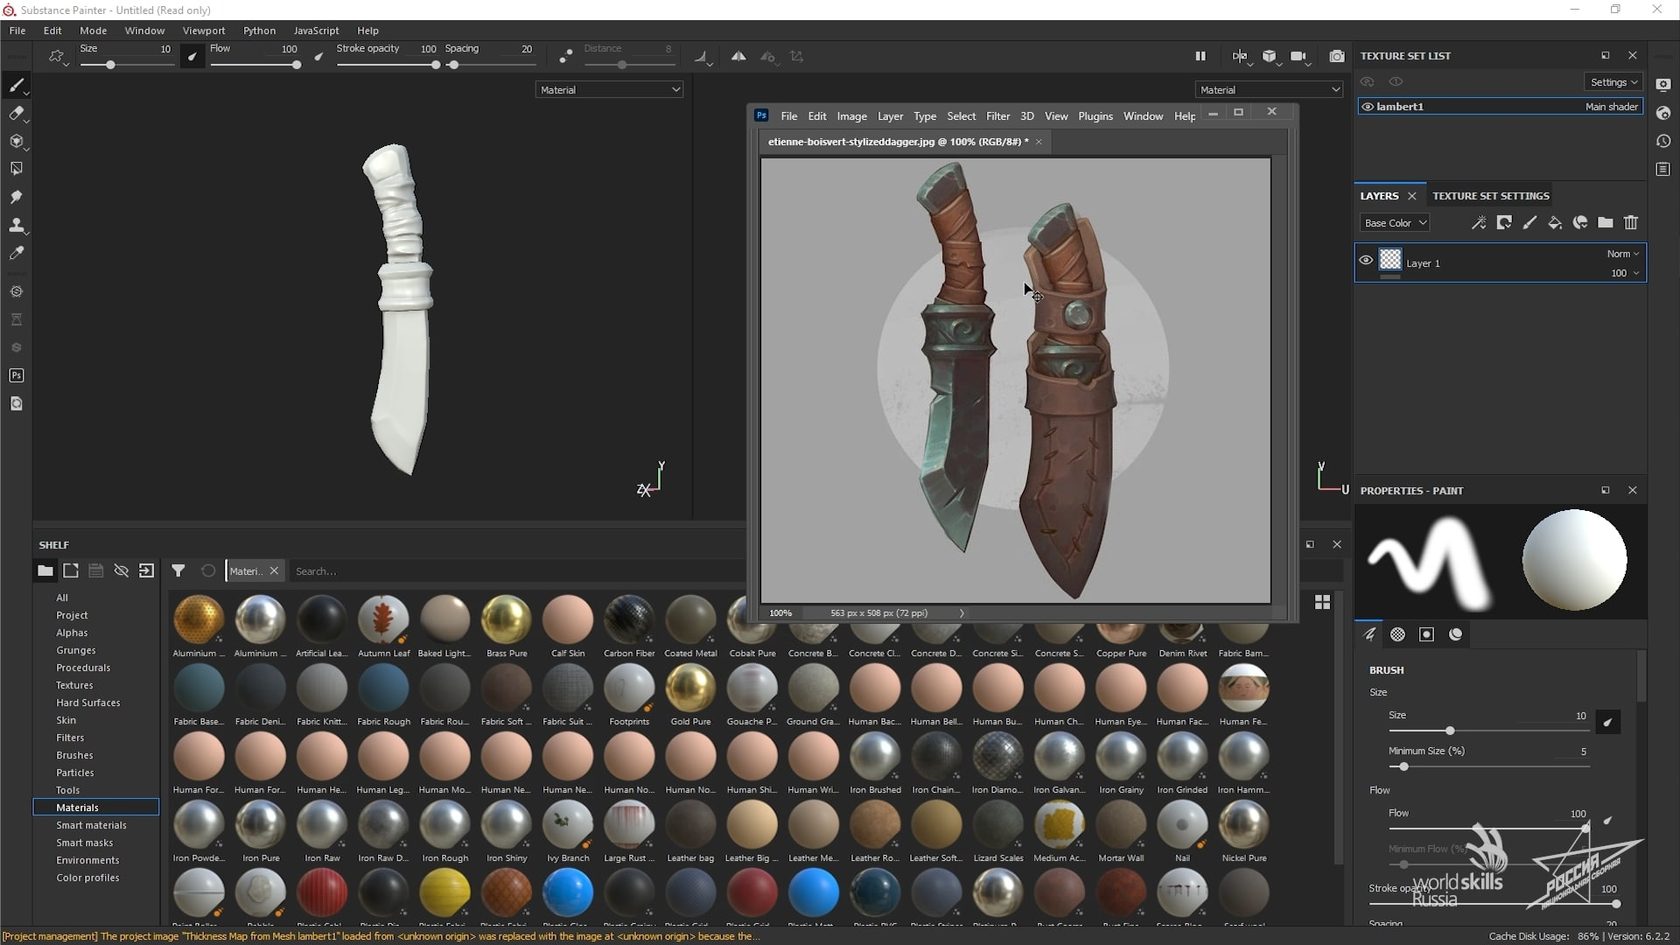Click shelf filter funnel icon

(178, 571)
